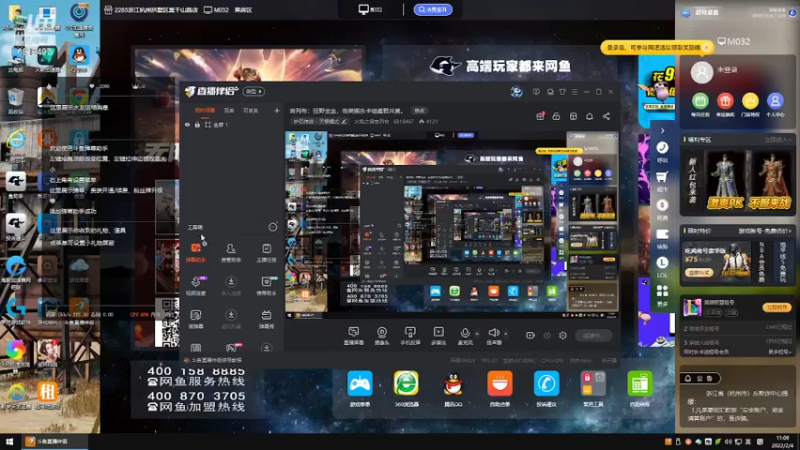The height and width of the screenshot is (450, 800).
Task: Open the Windows Start menu
Action: [9, 442]
